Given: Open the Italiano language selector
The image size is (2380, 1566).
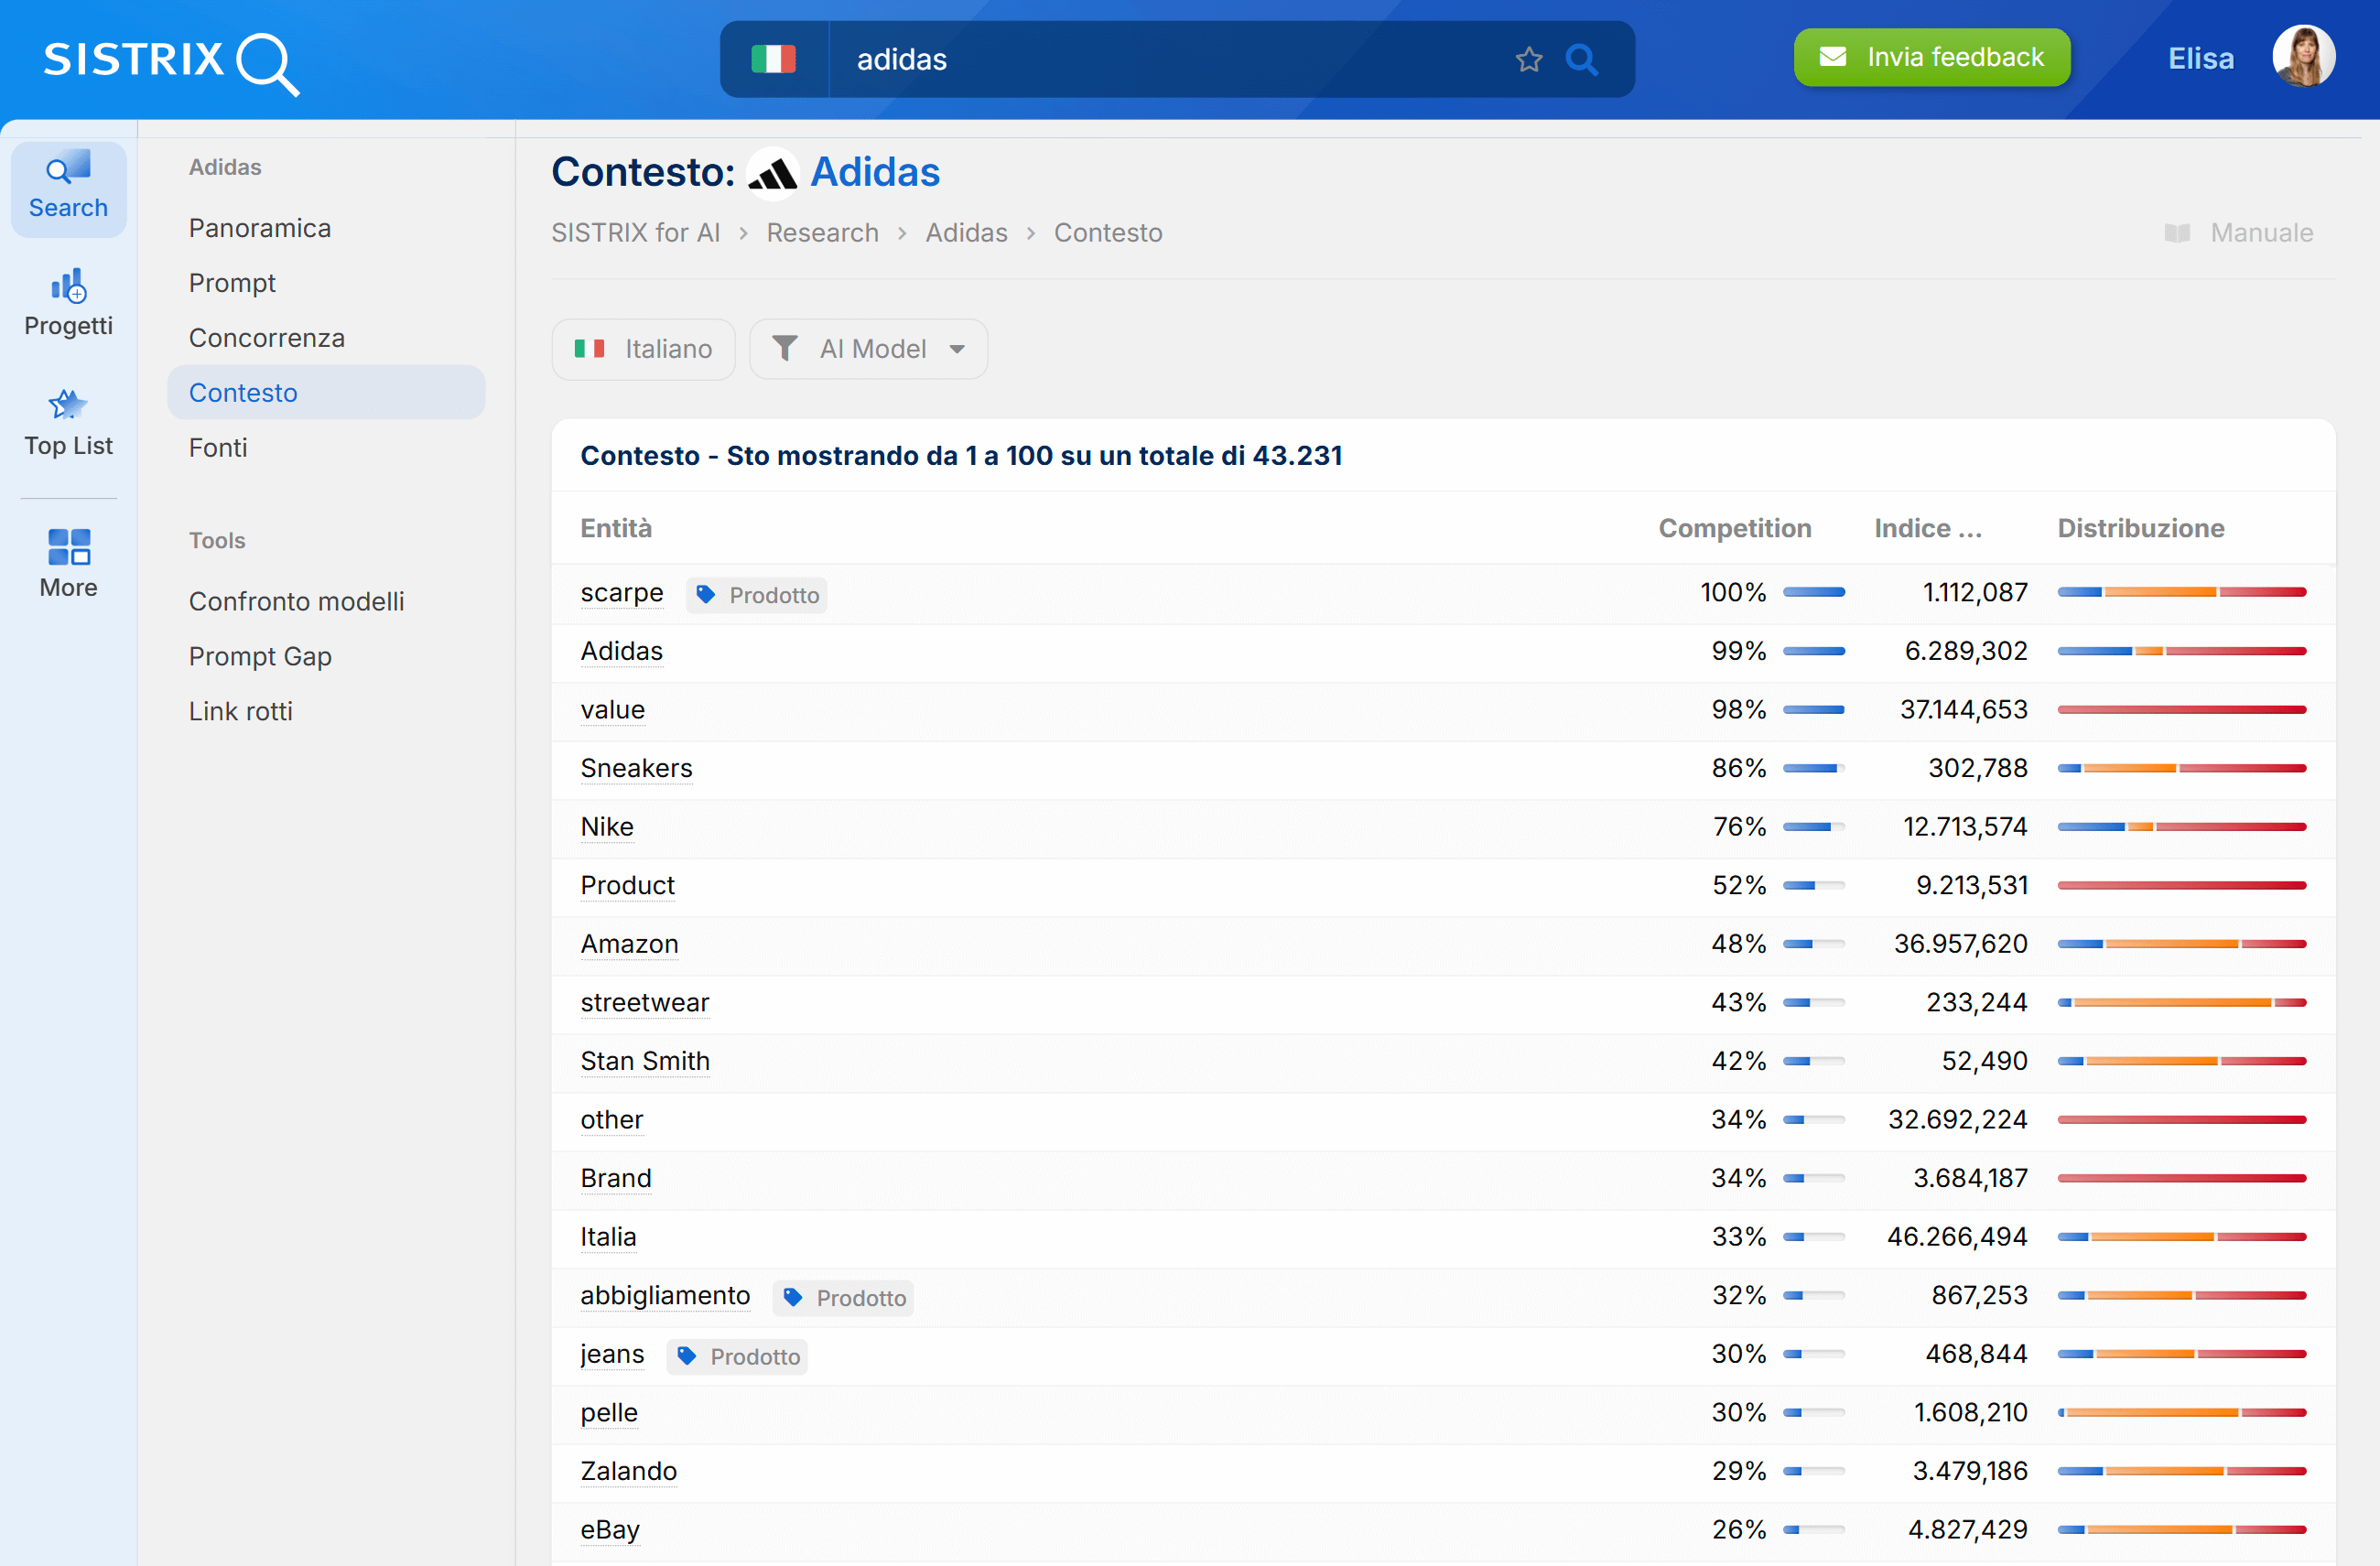Looking at the screenshot, I should [x=643, y=348].
